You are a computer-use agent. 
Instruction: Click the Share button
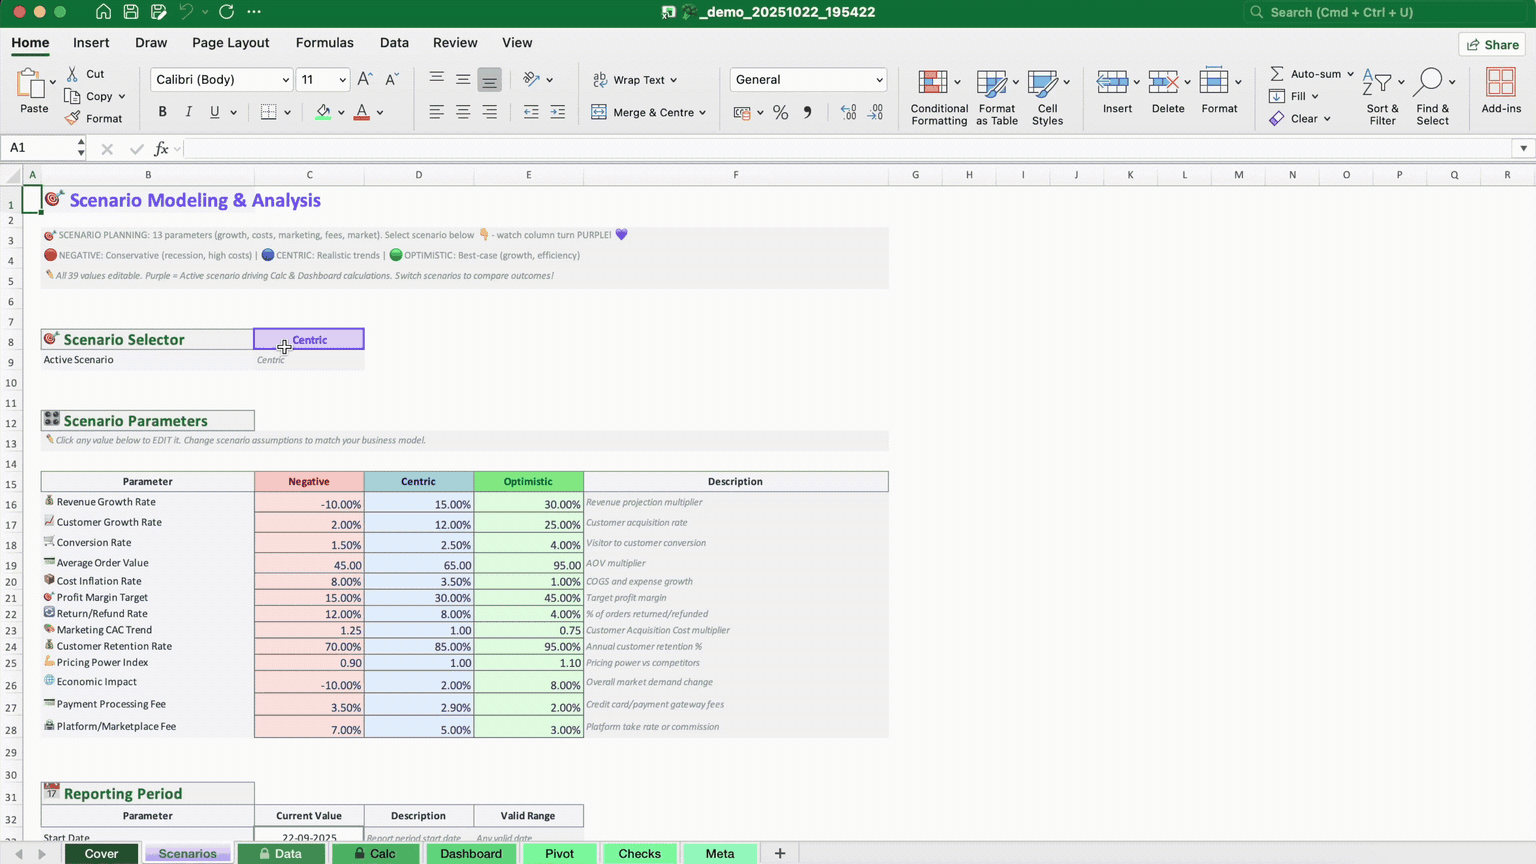click(x=1492, y=44)
